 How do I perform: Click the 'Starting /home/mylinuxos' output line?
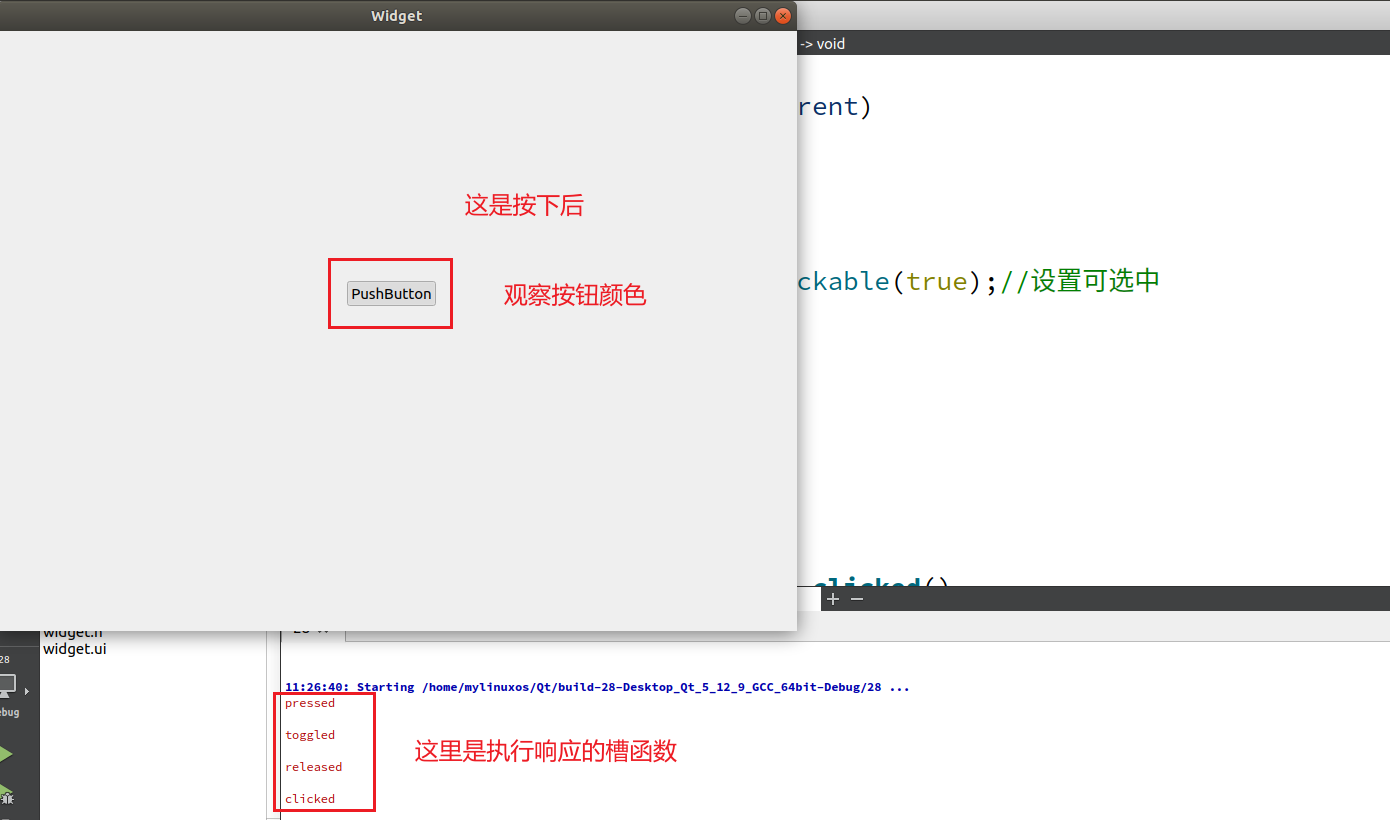597,687
